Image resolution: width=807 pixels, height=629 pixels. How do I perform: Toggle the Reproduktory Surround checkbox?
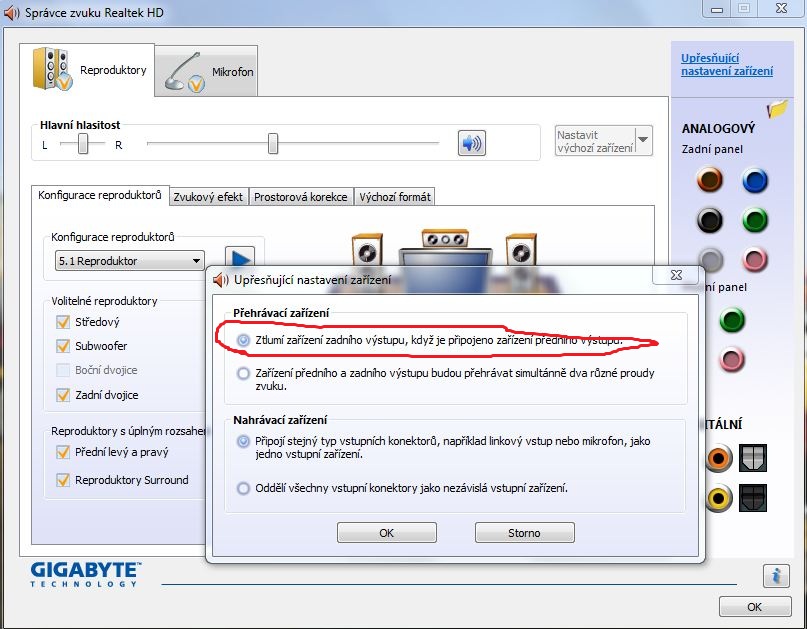pyautogui.click(x=63, y=480)
